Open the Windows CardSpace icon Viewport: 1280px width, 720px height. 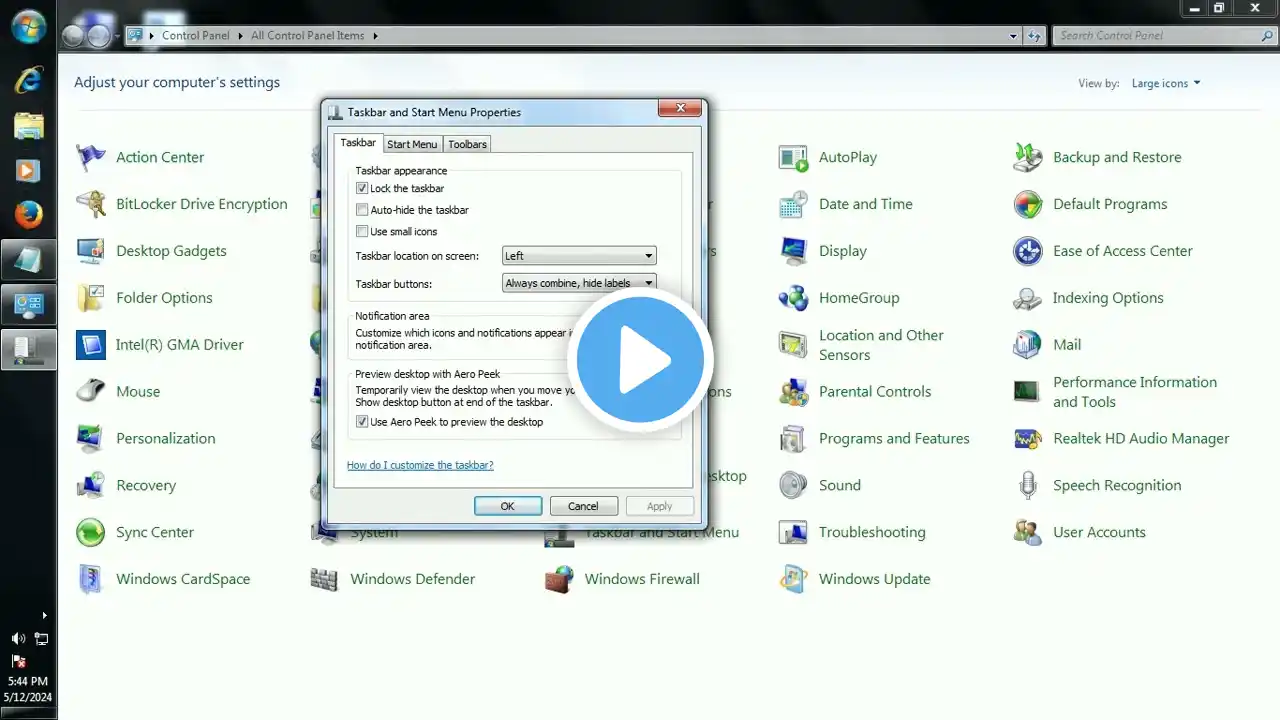(91, 579)
